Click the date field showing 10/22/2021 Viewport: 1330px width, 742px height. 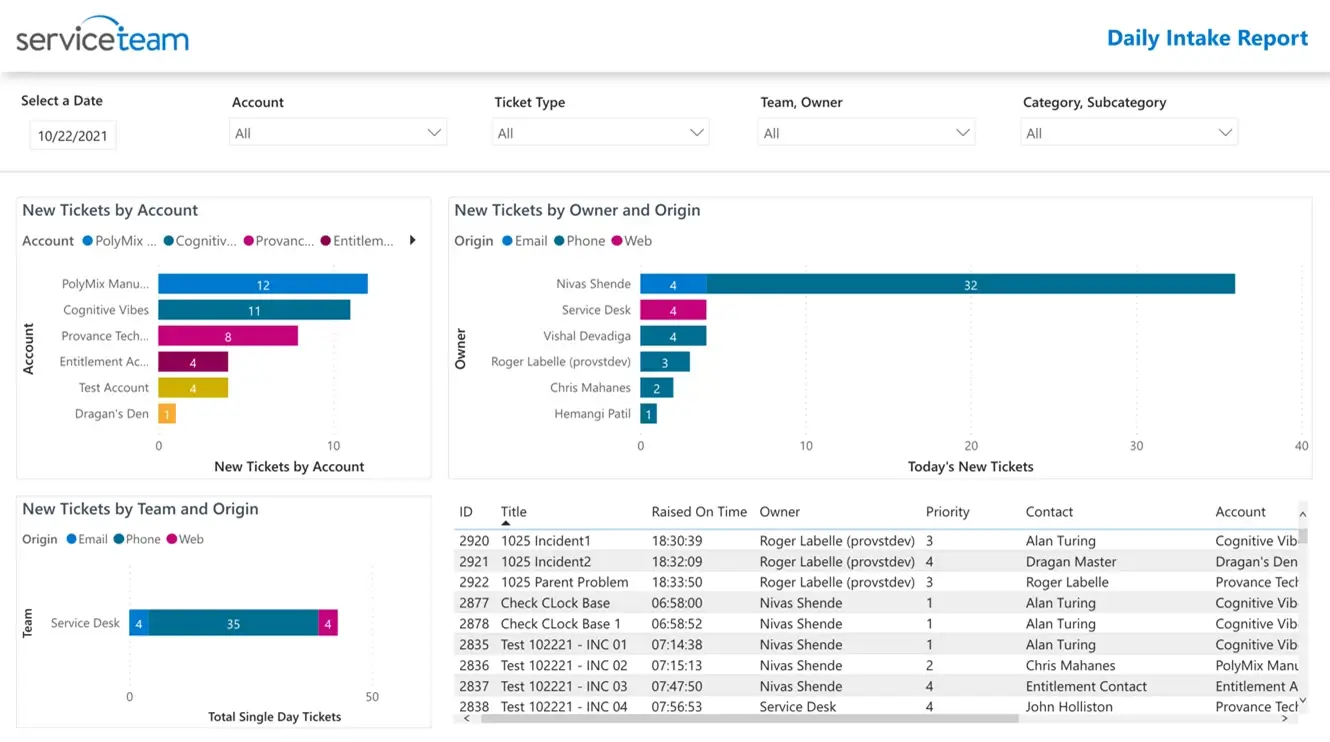[x=72, y=136]
